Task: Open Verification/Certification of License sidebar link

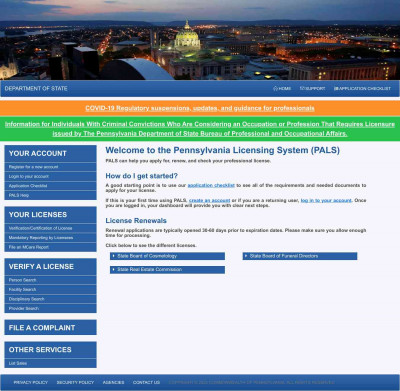Action: point(50,228)
